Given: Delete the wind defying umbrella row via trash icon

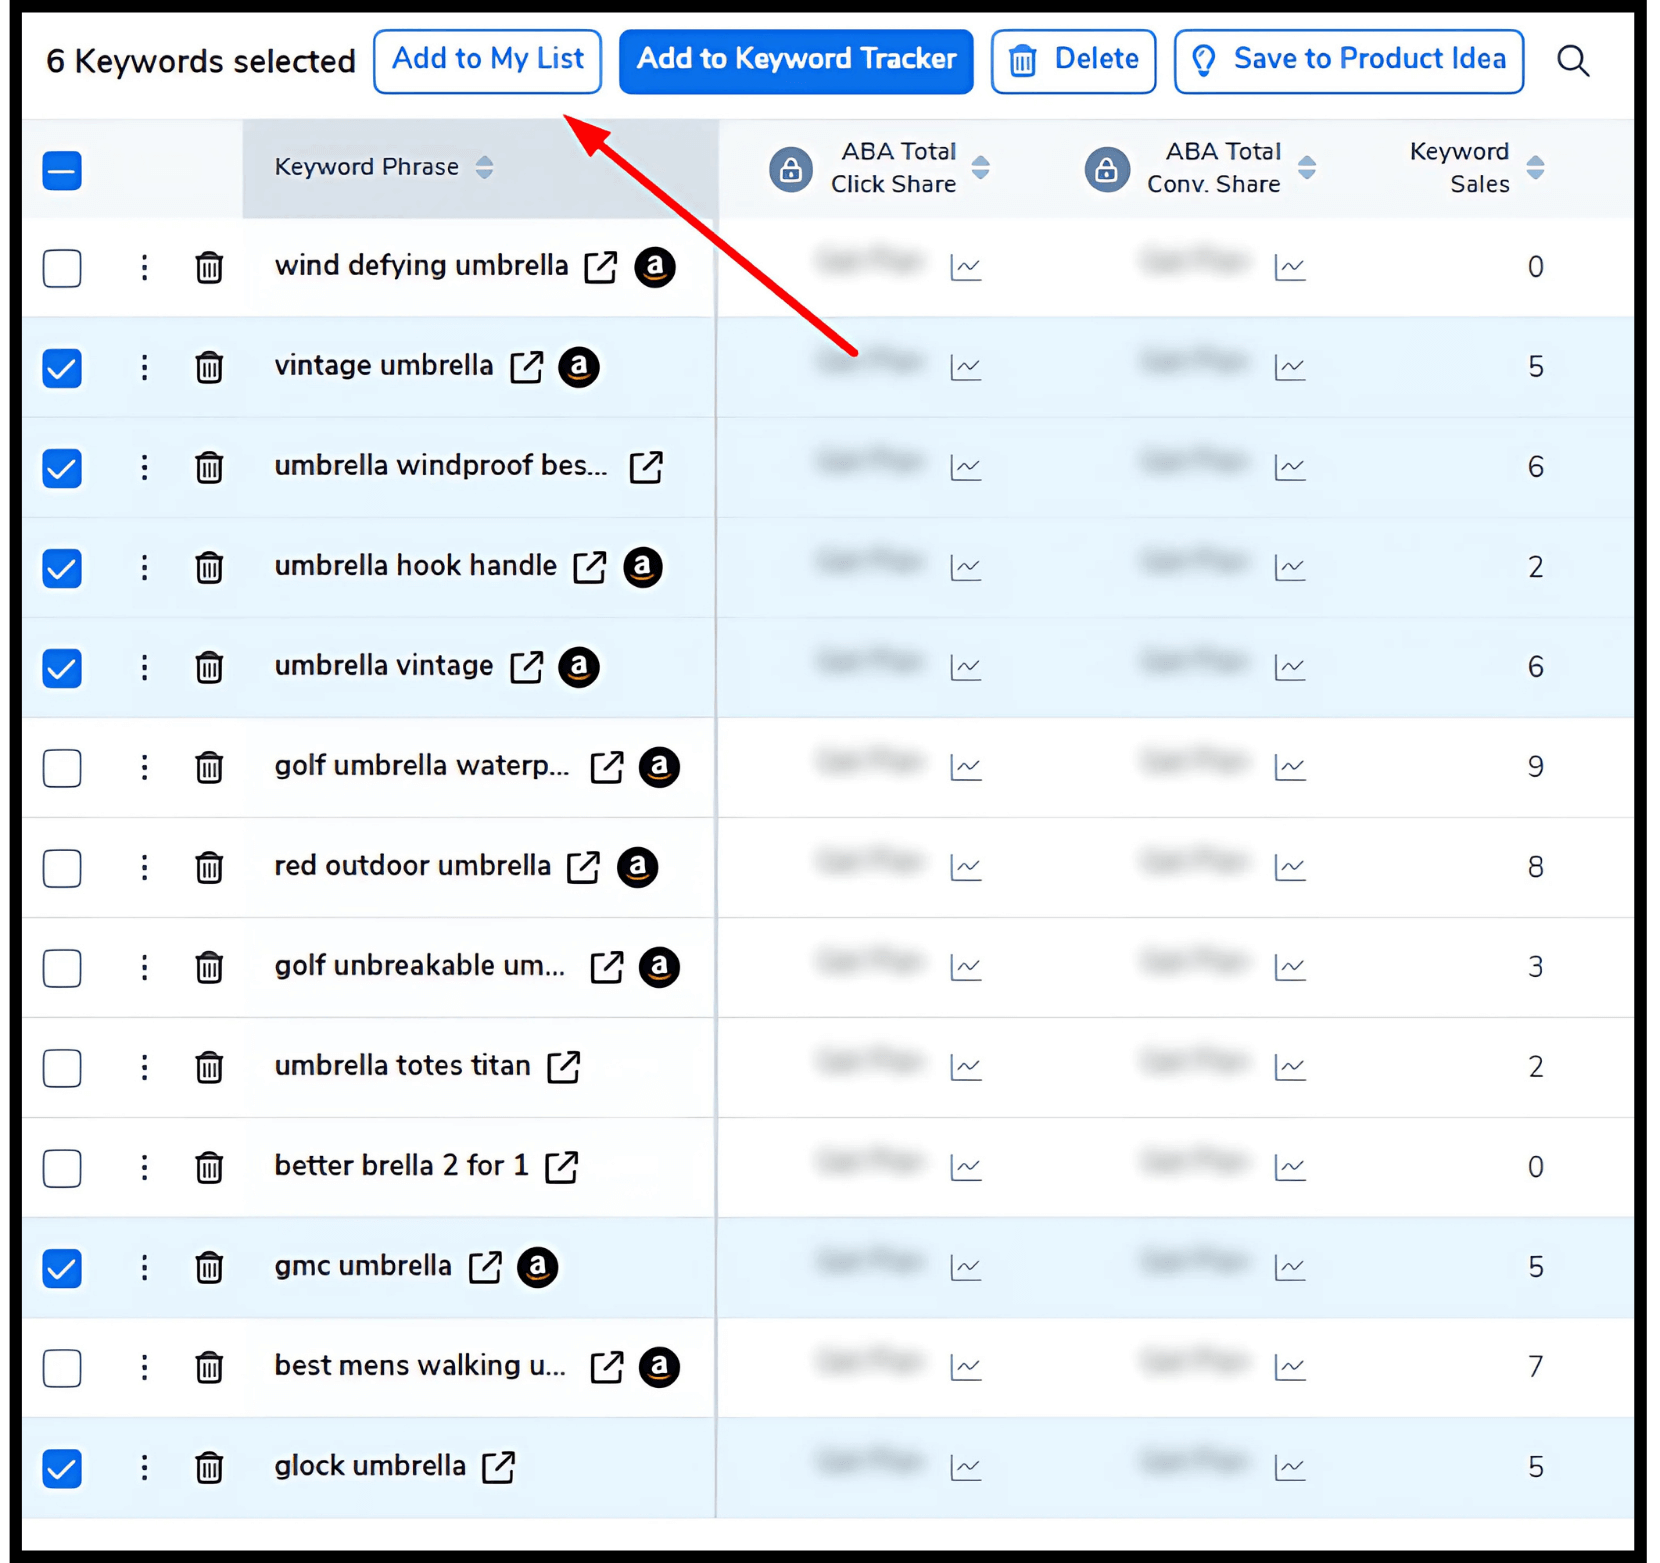Looking at the screenshot, I should point(209,267).
